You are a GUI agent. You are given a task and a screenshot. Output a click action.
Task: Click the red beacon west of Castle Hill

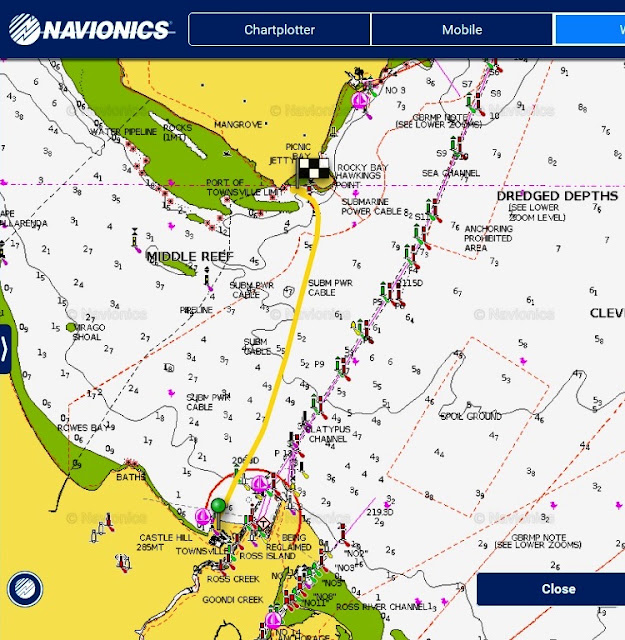pyautogui.click(x=109, y=522)
